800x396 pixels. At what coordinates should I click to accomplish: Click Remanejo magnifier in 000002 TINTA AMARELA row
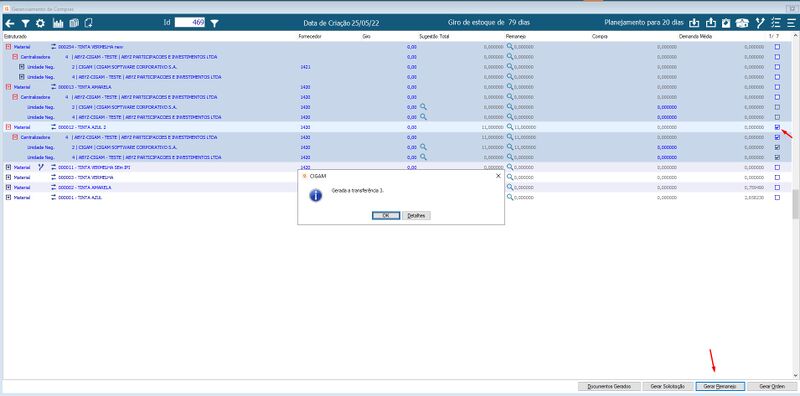[510, 187]
